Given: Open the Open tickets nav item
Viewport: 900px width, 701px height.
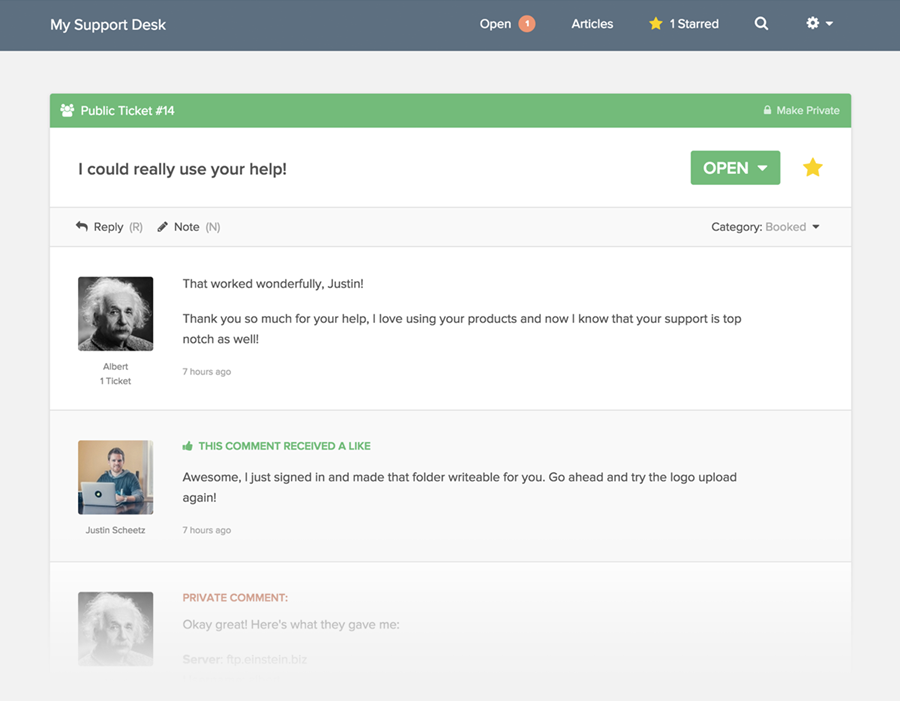Looking at the screenshot, I should [x=495, y=24].
